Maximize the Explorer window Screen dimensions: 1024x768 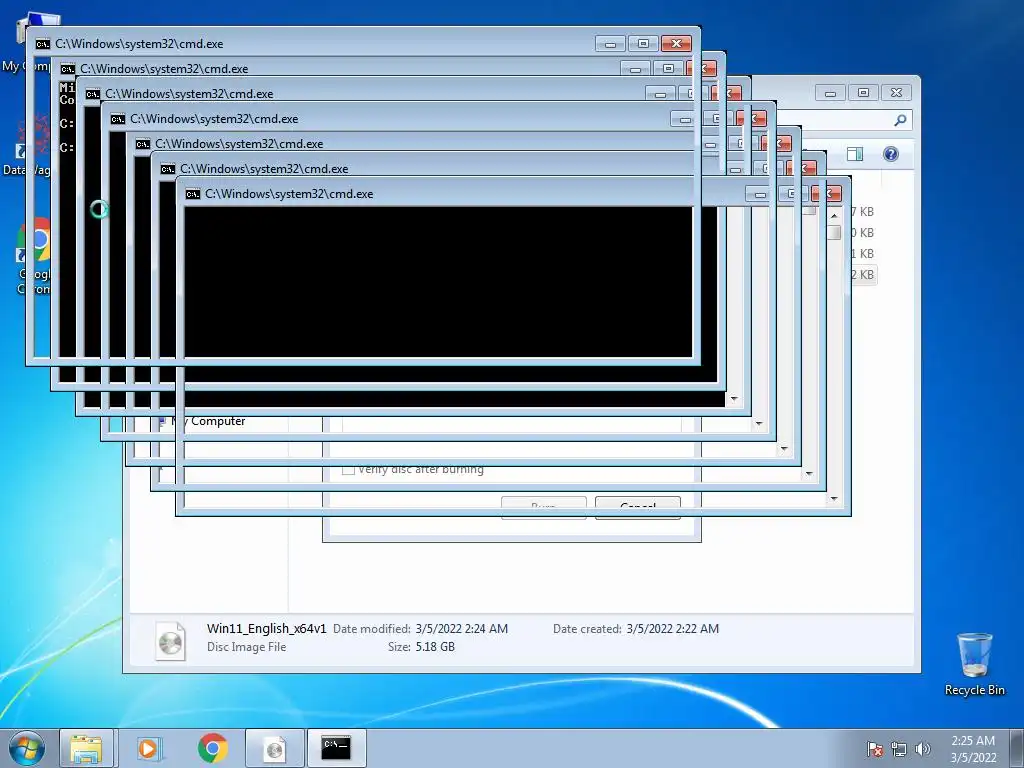point(863,93)
